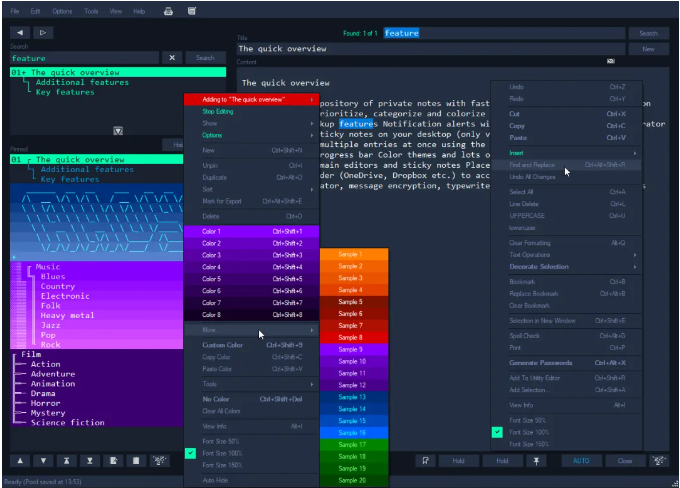Screen dimensions: 680x488
Task: Select Font Size 50% in the left context menu
Action: [252, 441]
